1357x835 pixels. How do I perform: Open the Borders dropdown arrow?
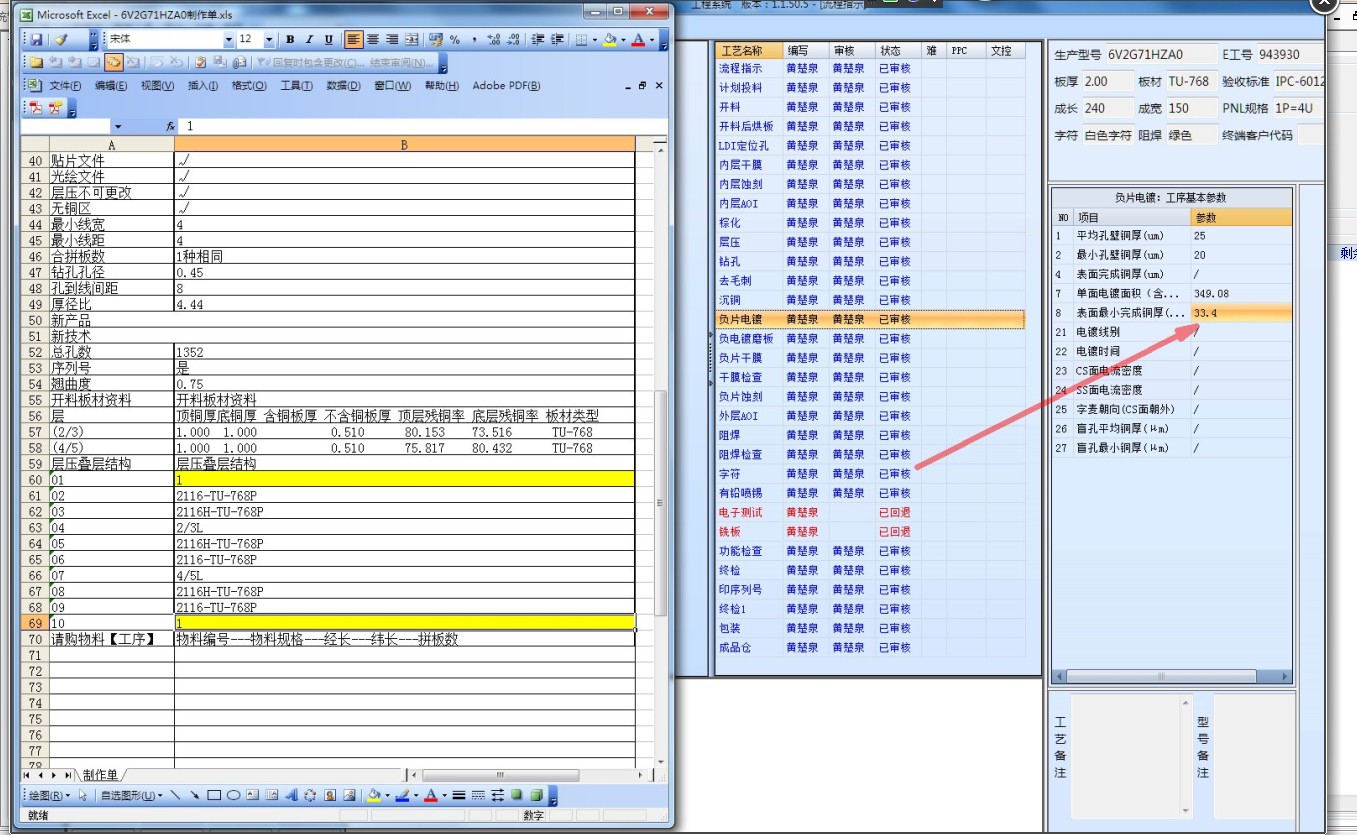pos(594,39)
